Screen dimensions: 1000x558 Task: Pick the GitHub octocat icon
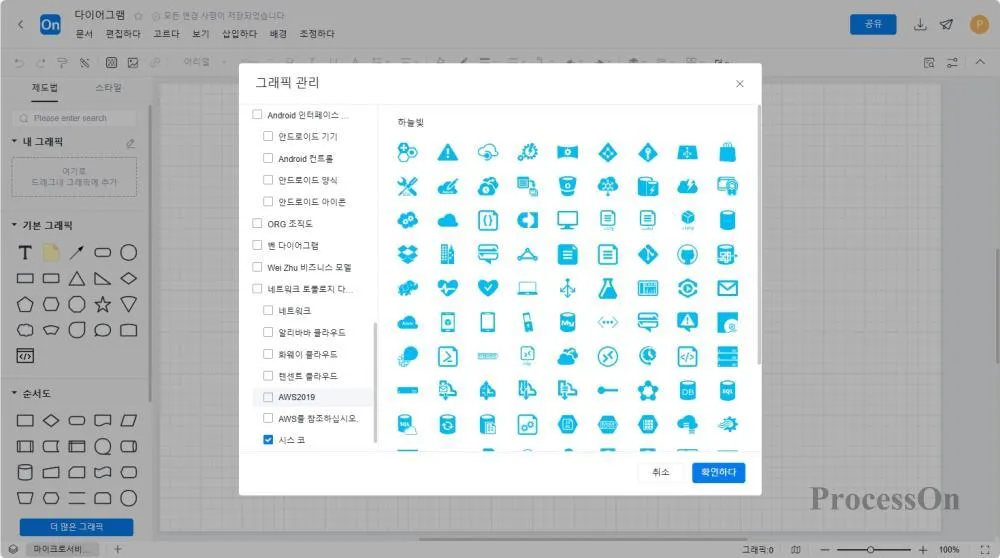click(x=687, y=254)
